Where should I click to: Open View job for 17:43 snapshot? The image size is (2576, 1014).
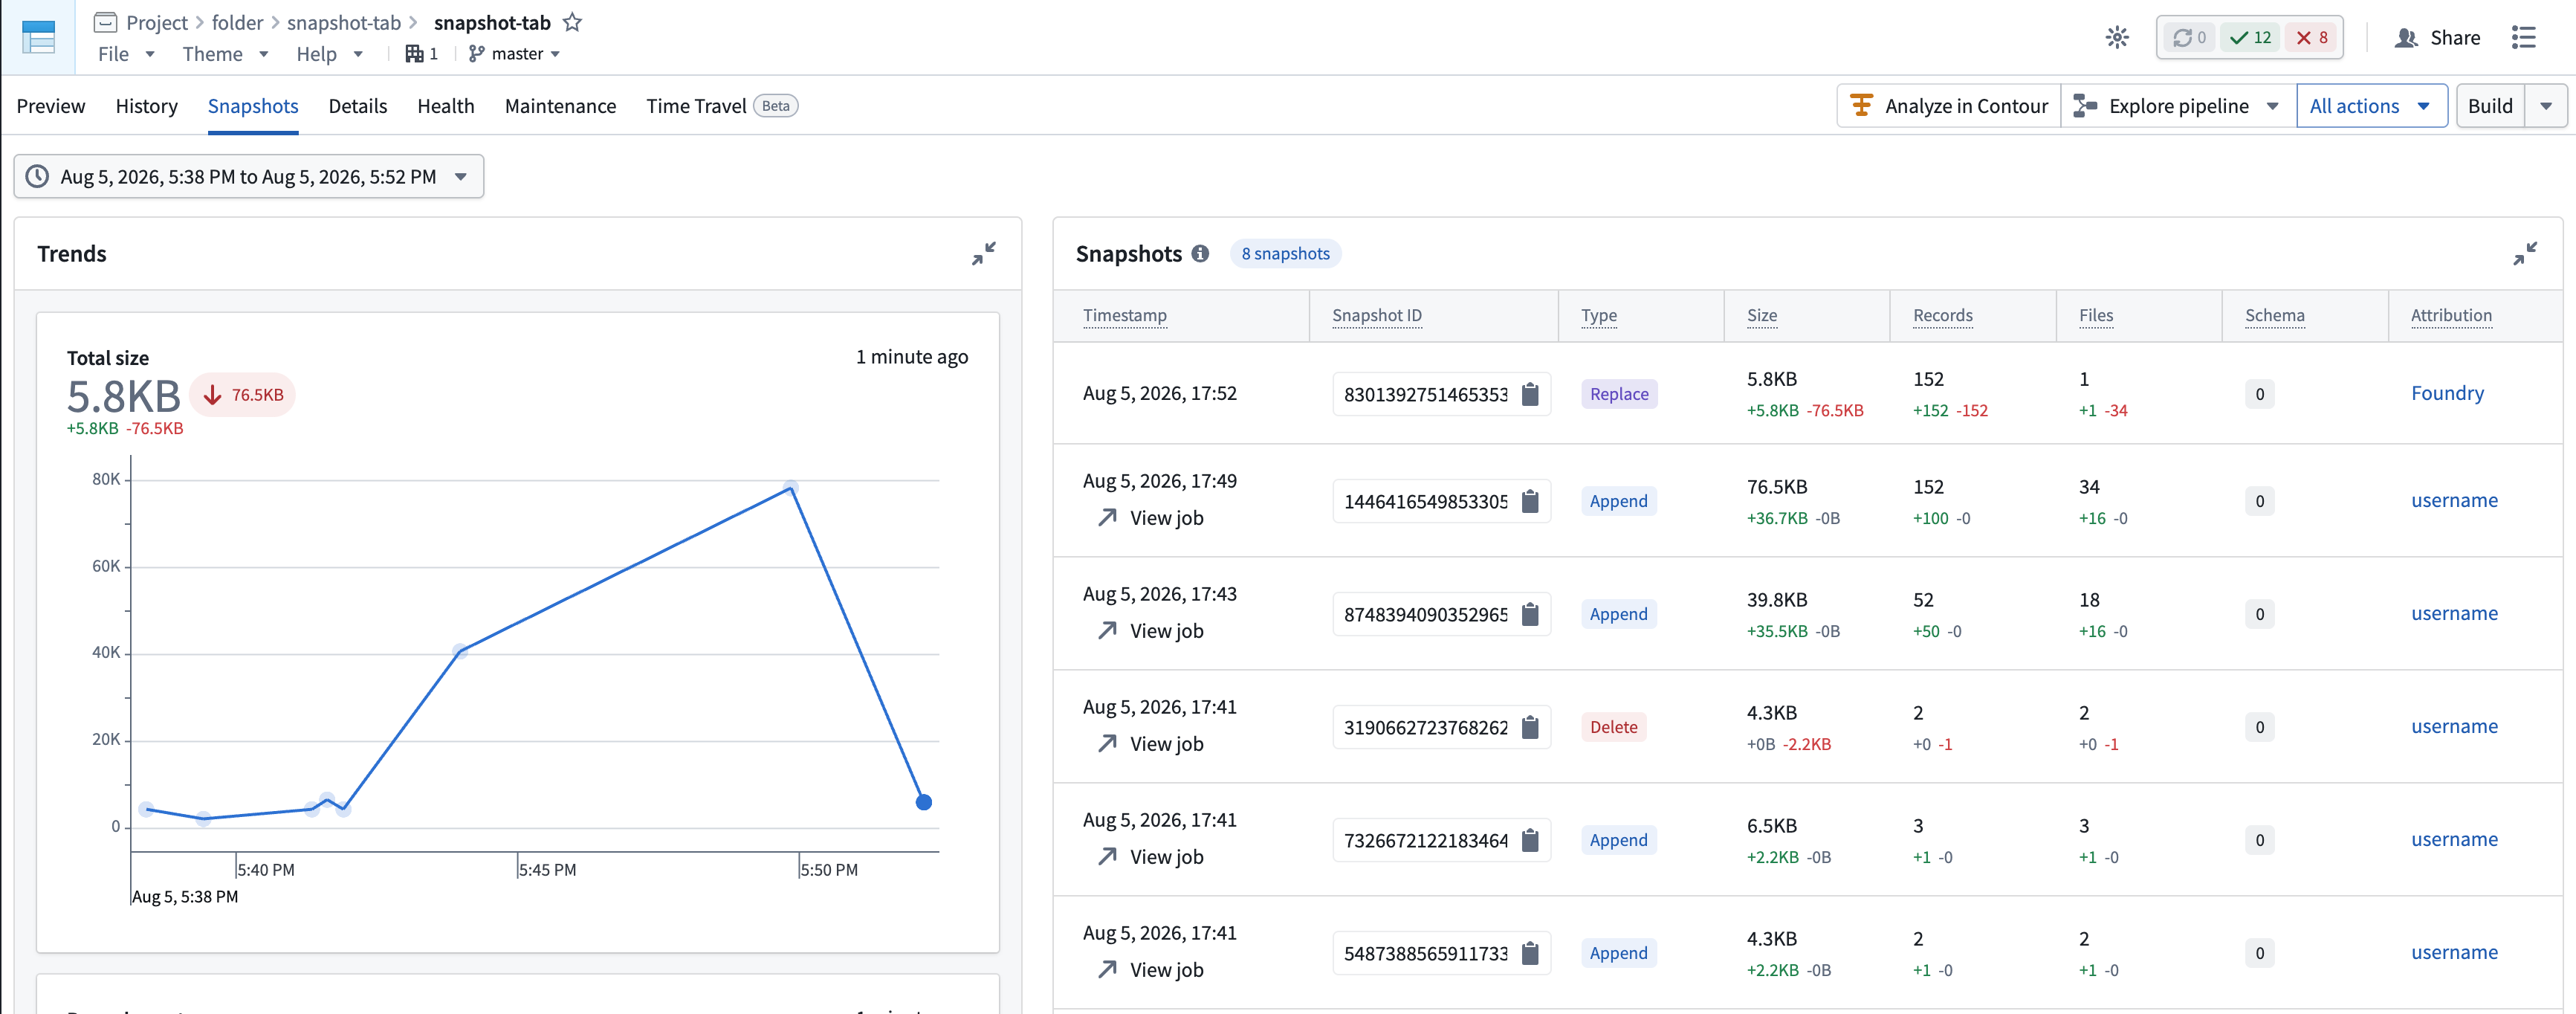point(1150,631)
